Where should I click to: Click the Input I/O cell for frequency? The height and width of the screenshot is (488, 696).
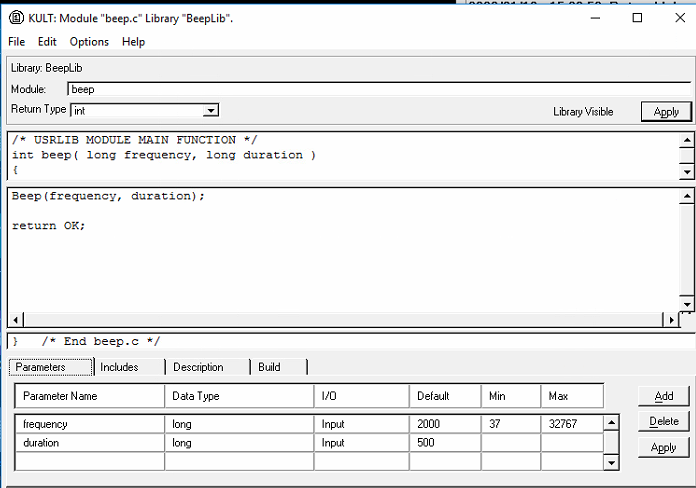tap(361, 424)
